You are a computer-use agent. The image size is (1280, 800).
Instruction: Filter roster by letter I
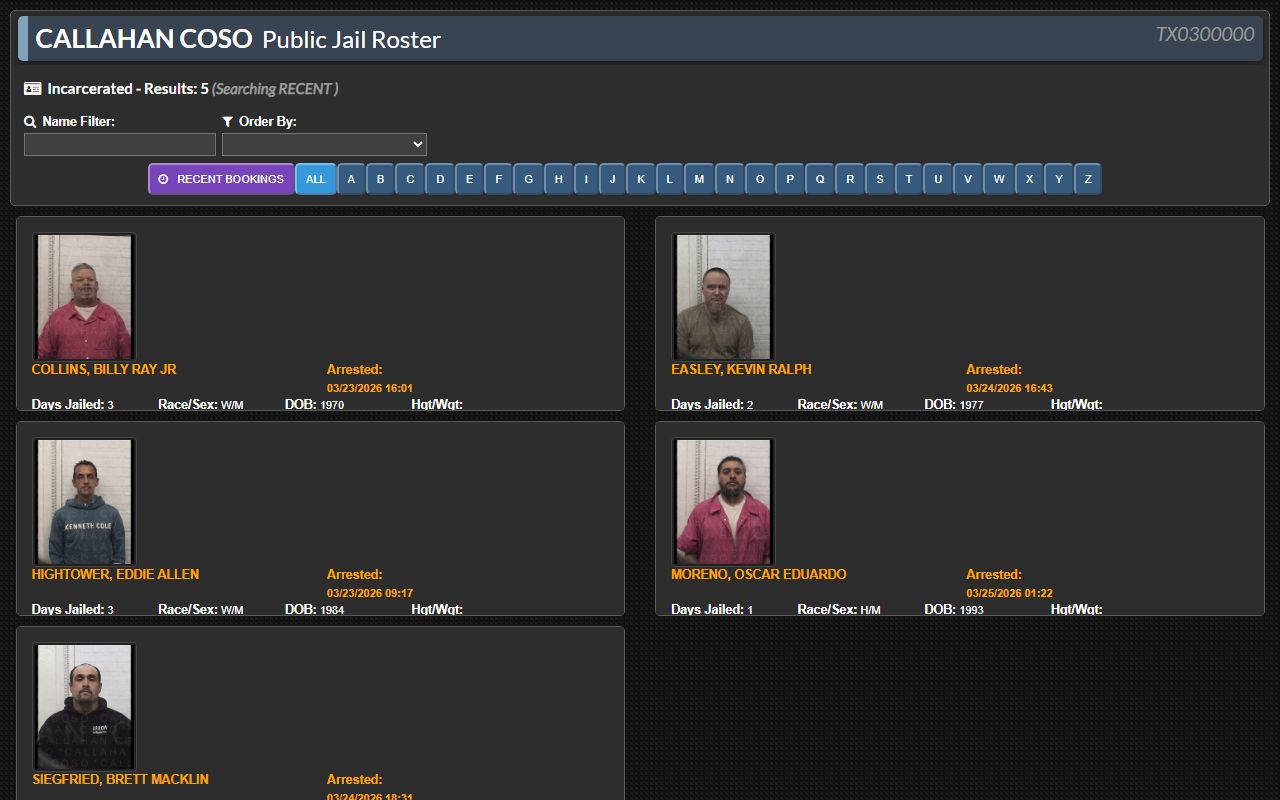586,179
